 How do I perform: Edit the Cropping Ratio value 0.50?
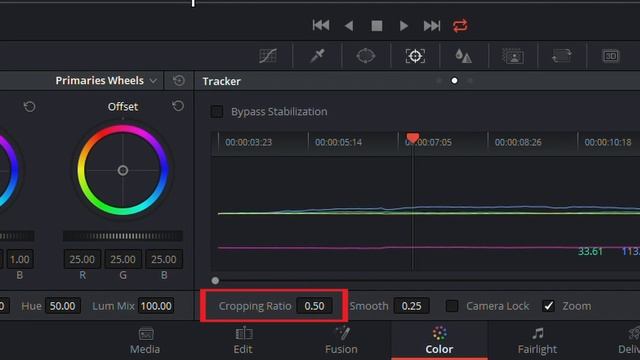pyautogui.click(x=314, y=306)
